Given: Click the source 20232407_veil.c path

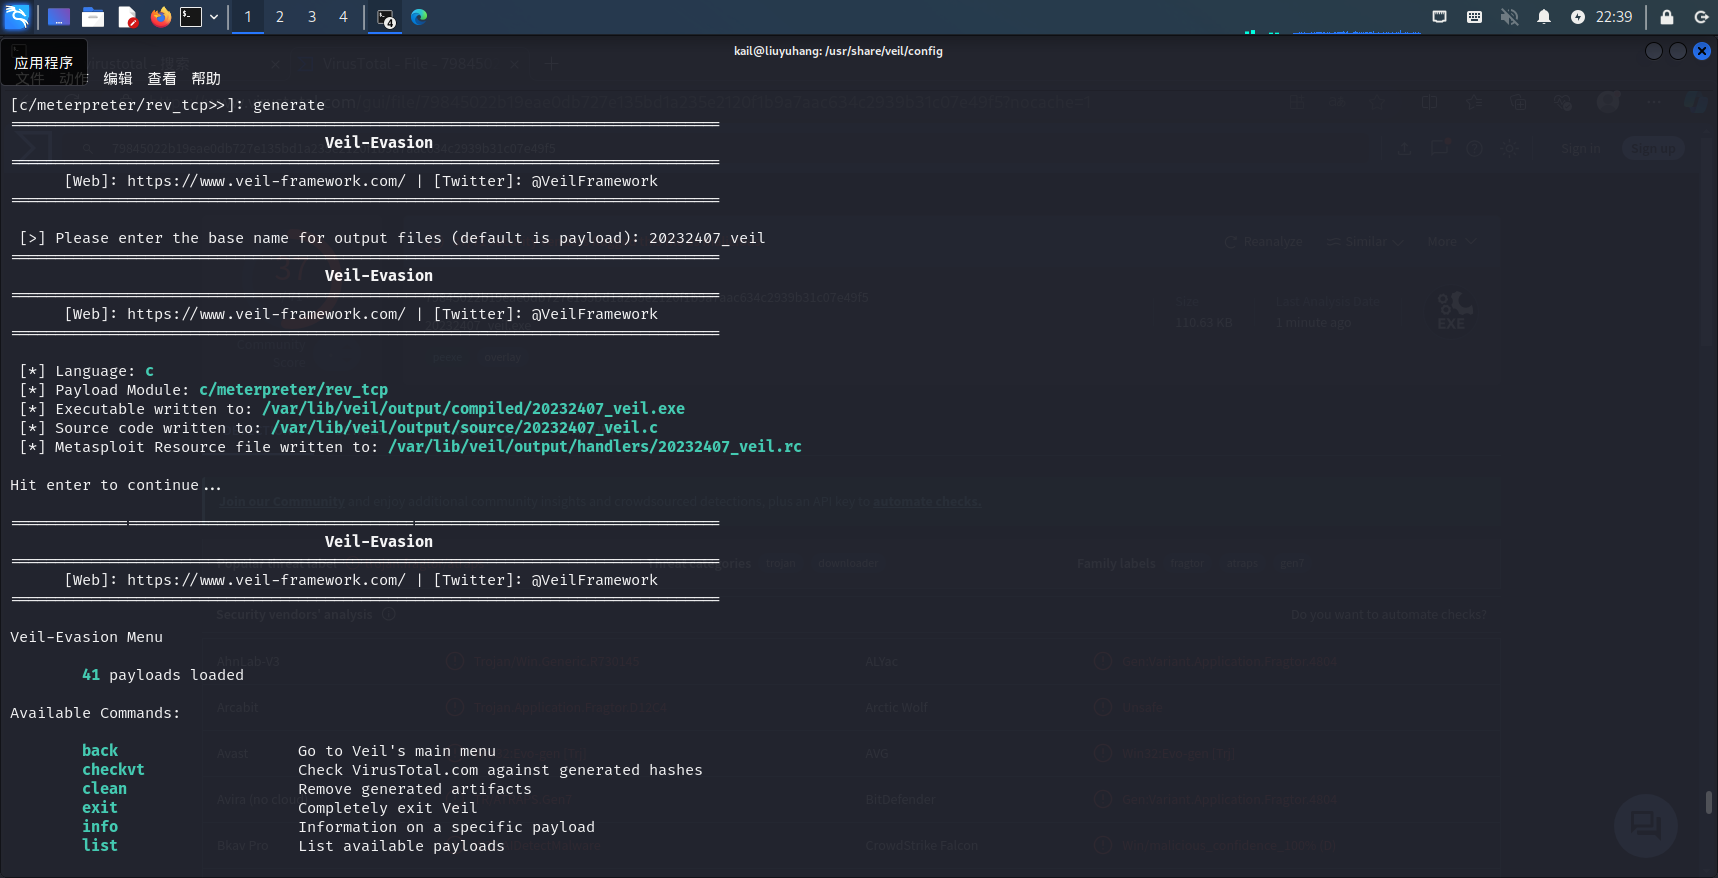Looking at the screenshot, I should point(464,428).
